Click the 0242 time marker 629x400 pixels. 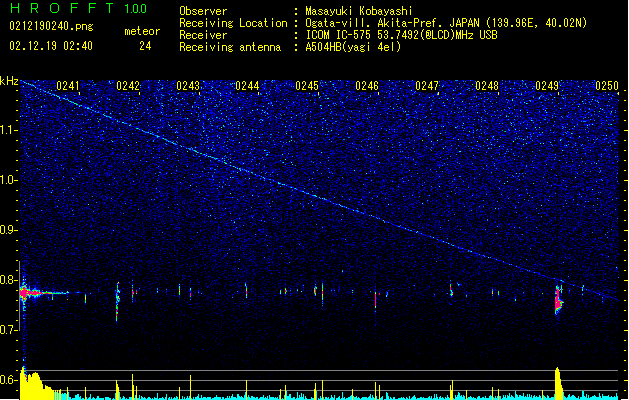click(x=128, y=85)
